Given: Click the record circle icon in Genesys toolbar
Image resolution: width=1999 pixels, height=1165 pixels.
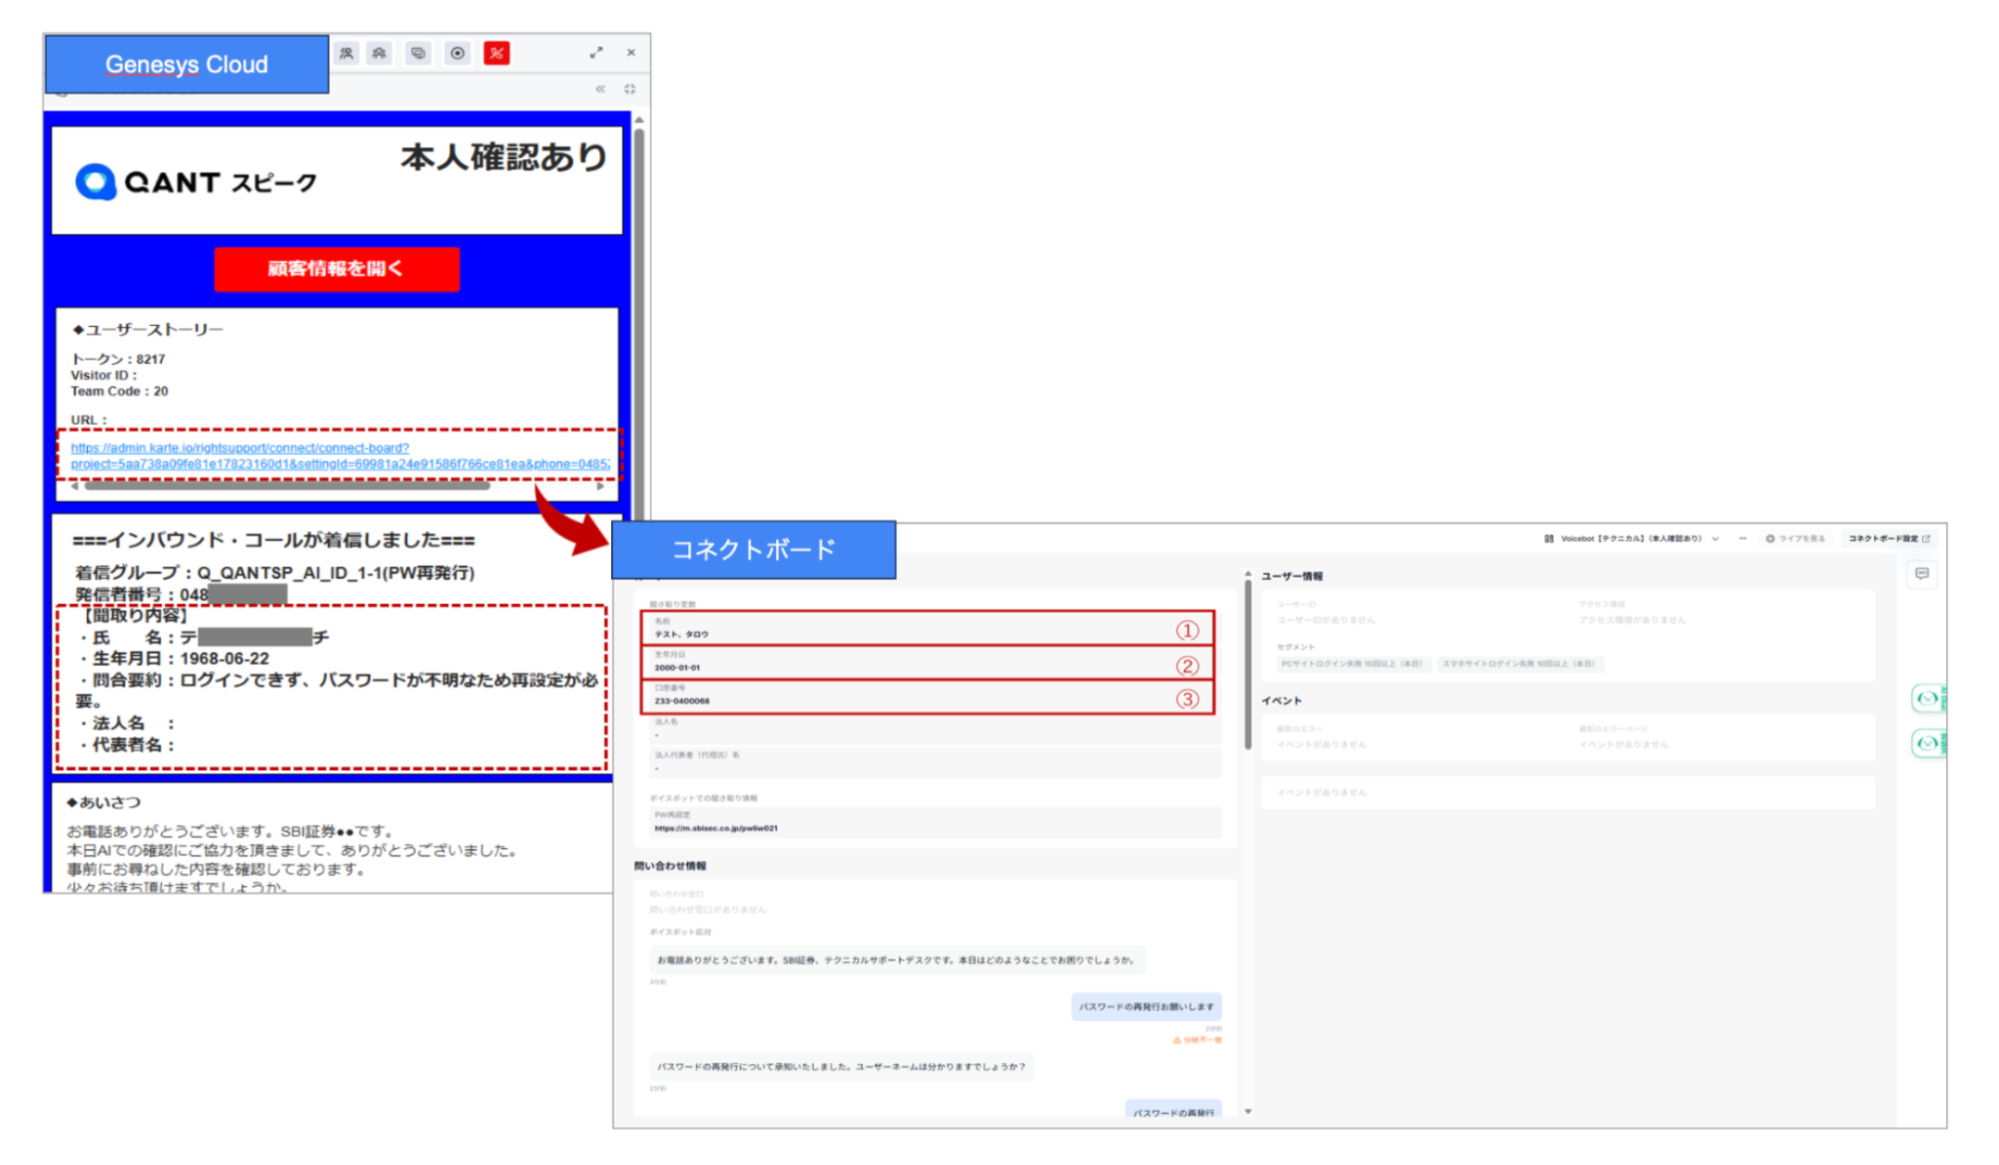Looking at the screenshot, I should pos(457,53).
